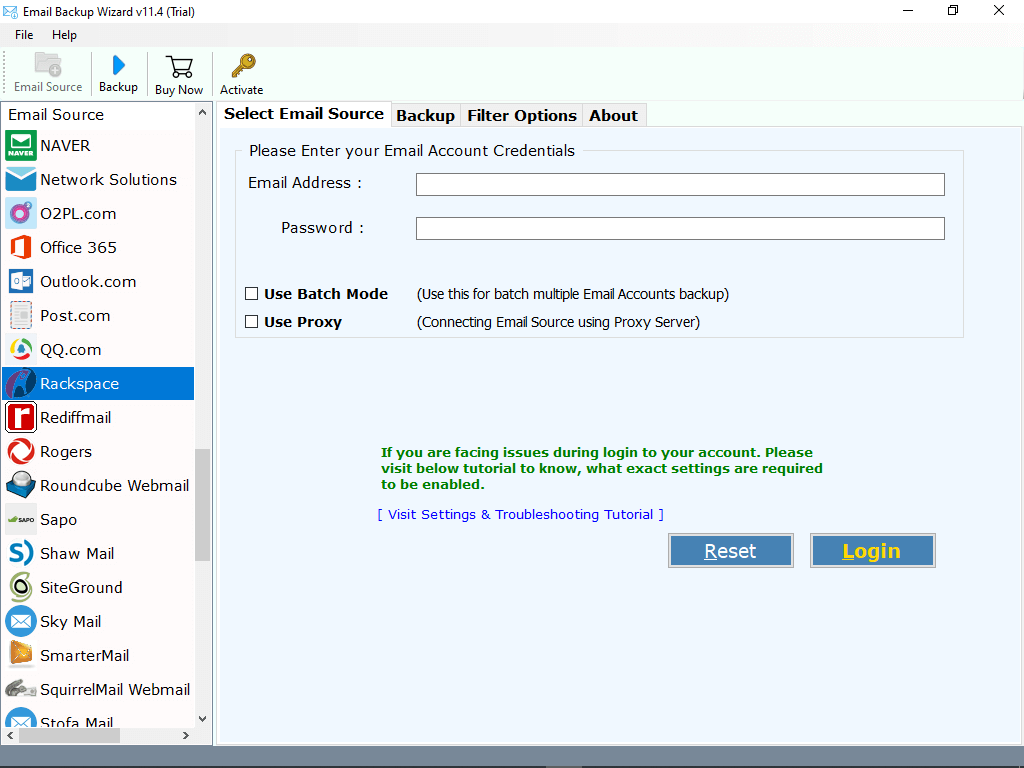Select the Network Solutions envelope icon

21,180
